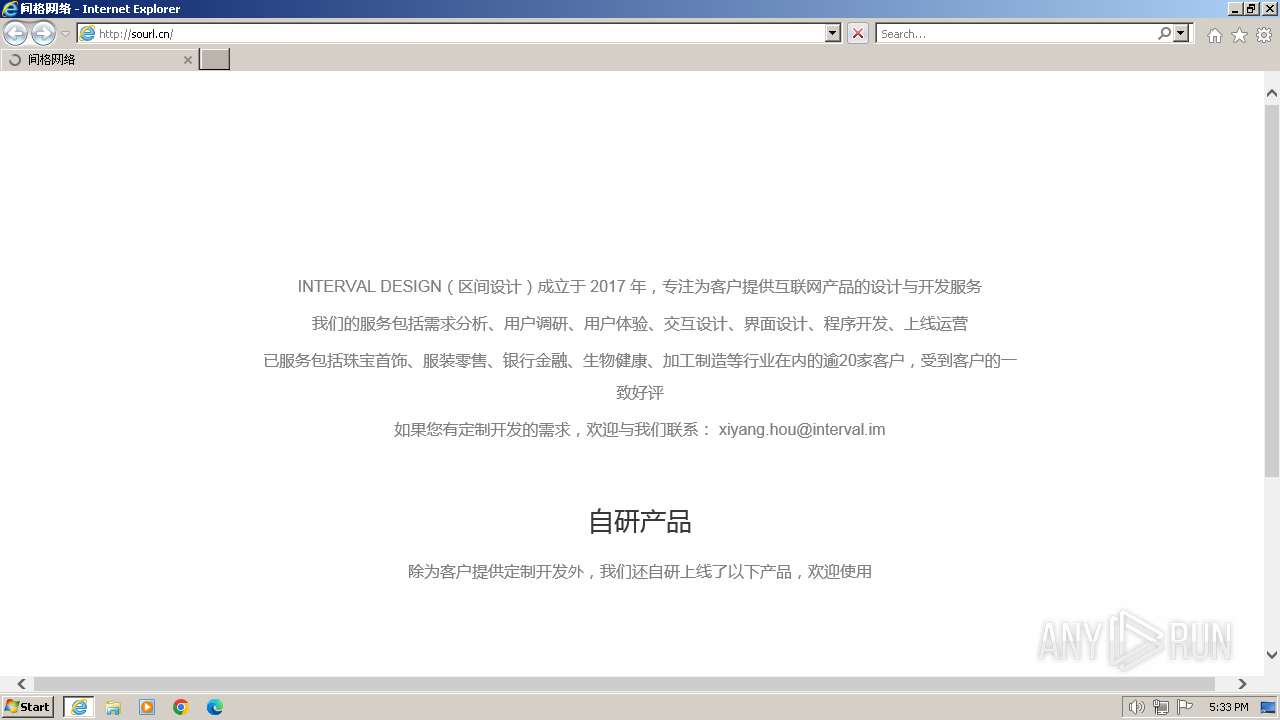Launch Google Chrome from the taskbar
The height and width of the screenshot is (720, 1280).
[181, 707]
